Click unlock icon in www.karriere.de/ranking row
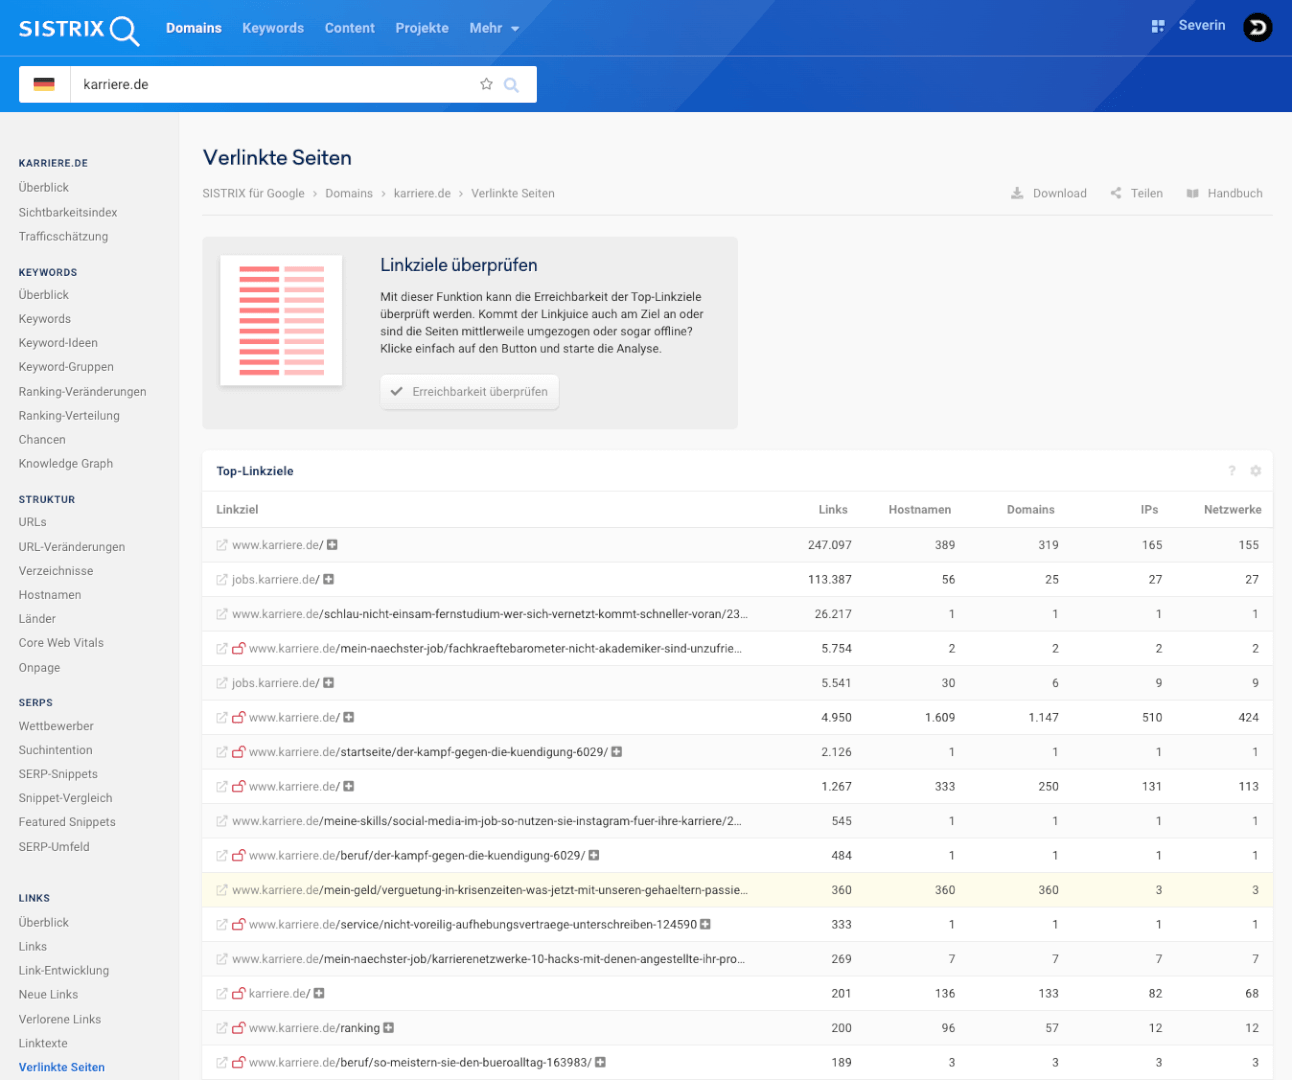 tap(239, 1028)
